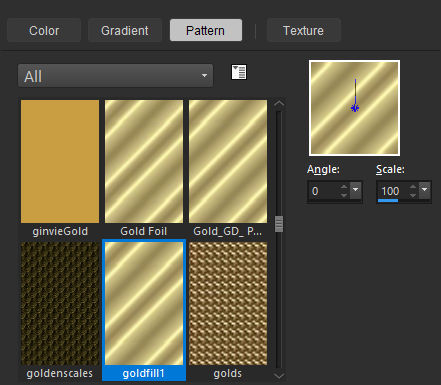This screenshot has height=385, width=441.
Task: Click the pattern list scrollbar handle
Action: (x=279, y=224)
